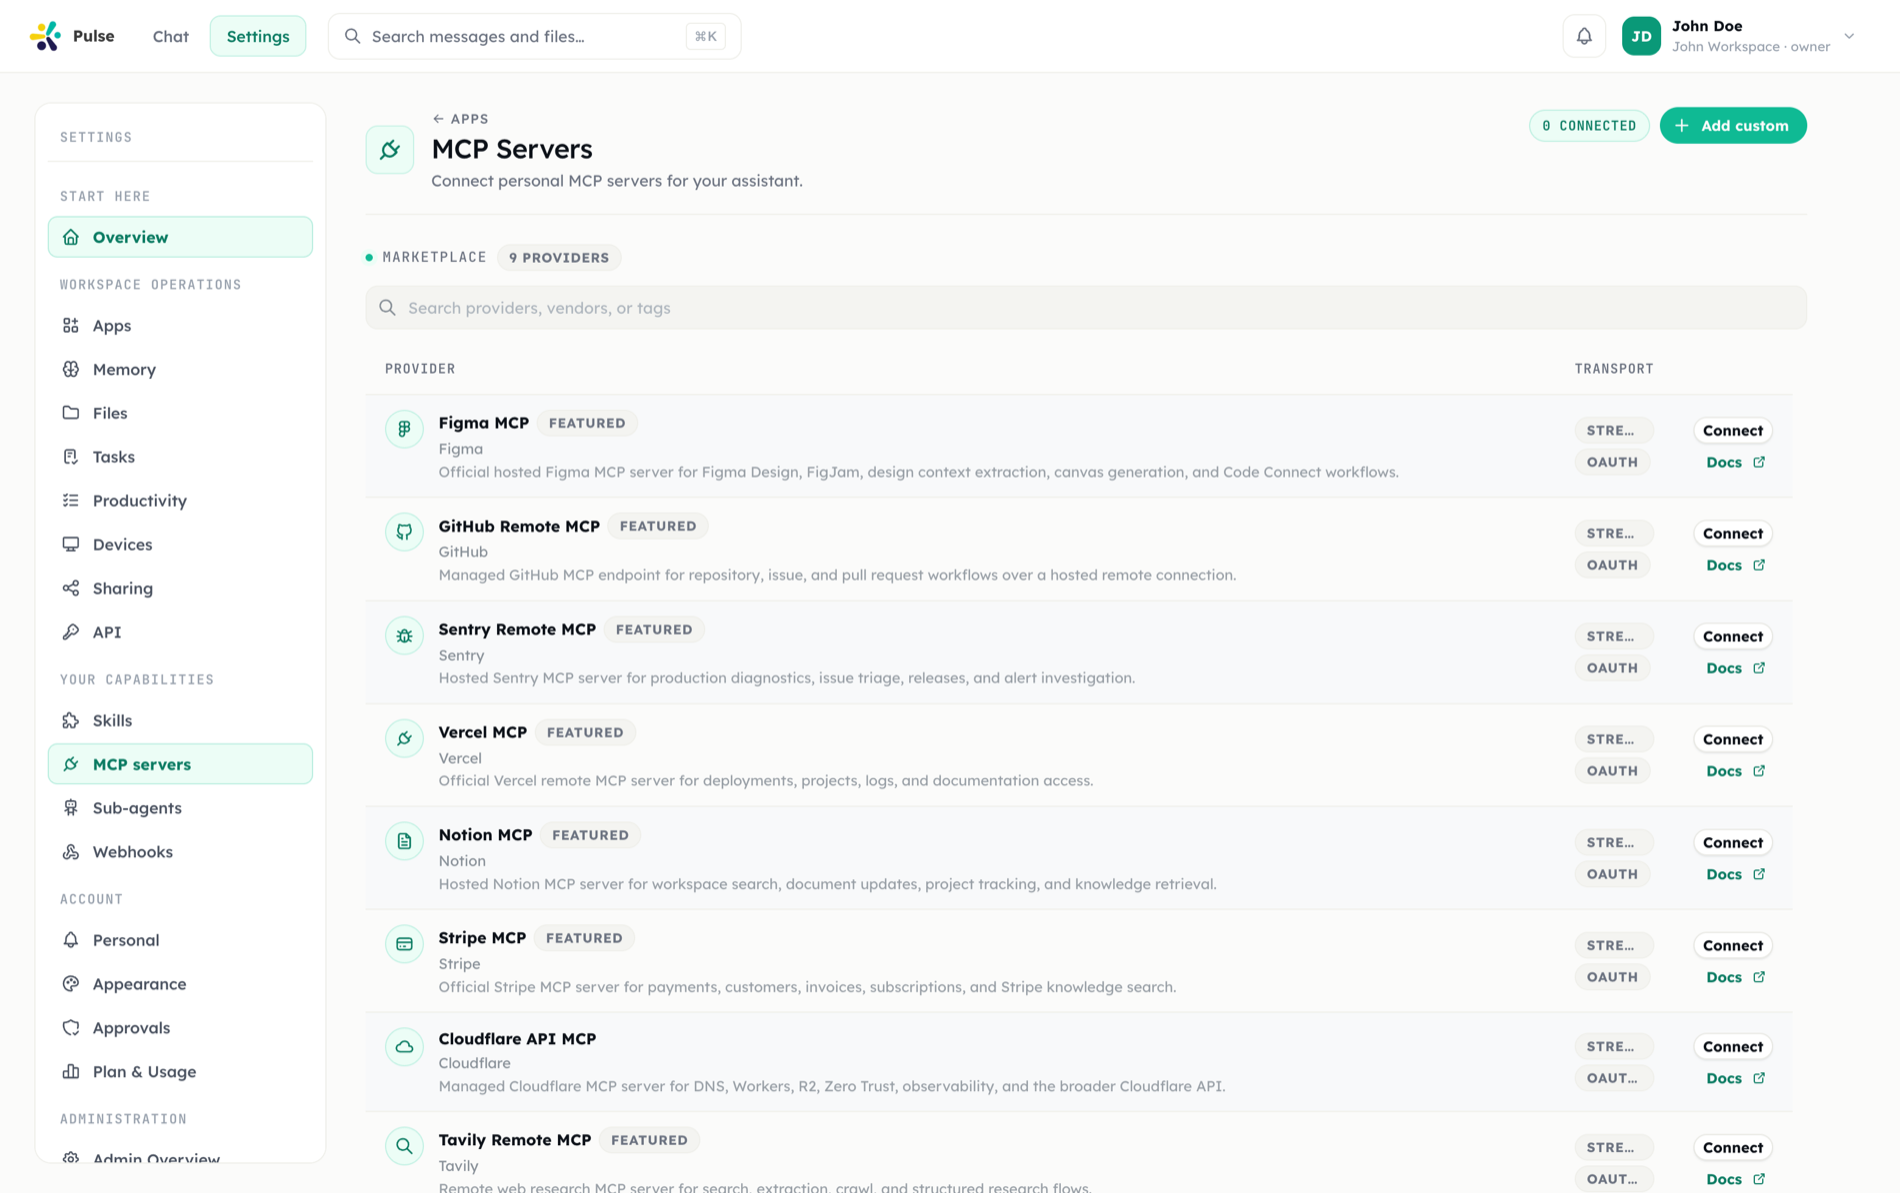Connect the Notion MCP server
The width and height of the screenshot is (1900, 1193).
1733,843
